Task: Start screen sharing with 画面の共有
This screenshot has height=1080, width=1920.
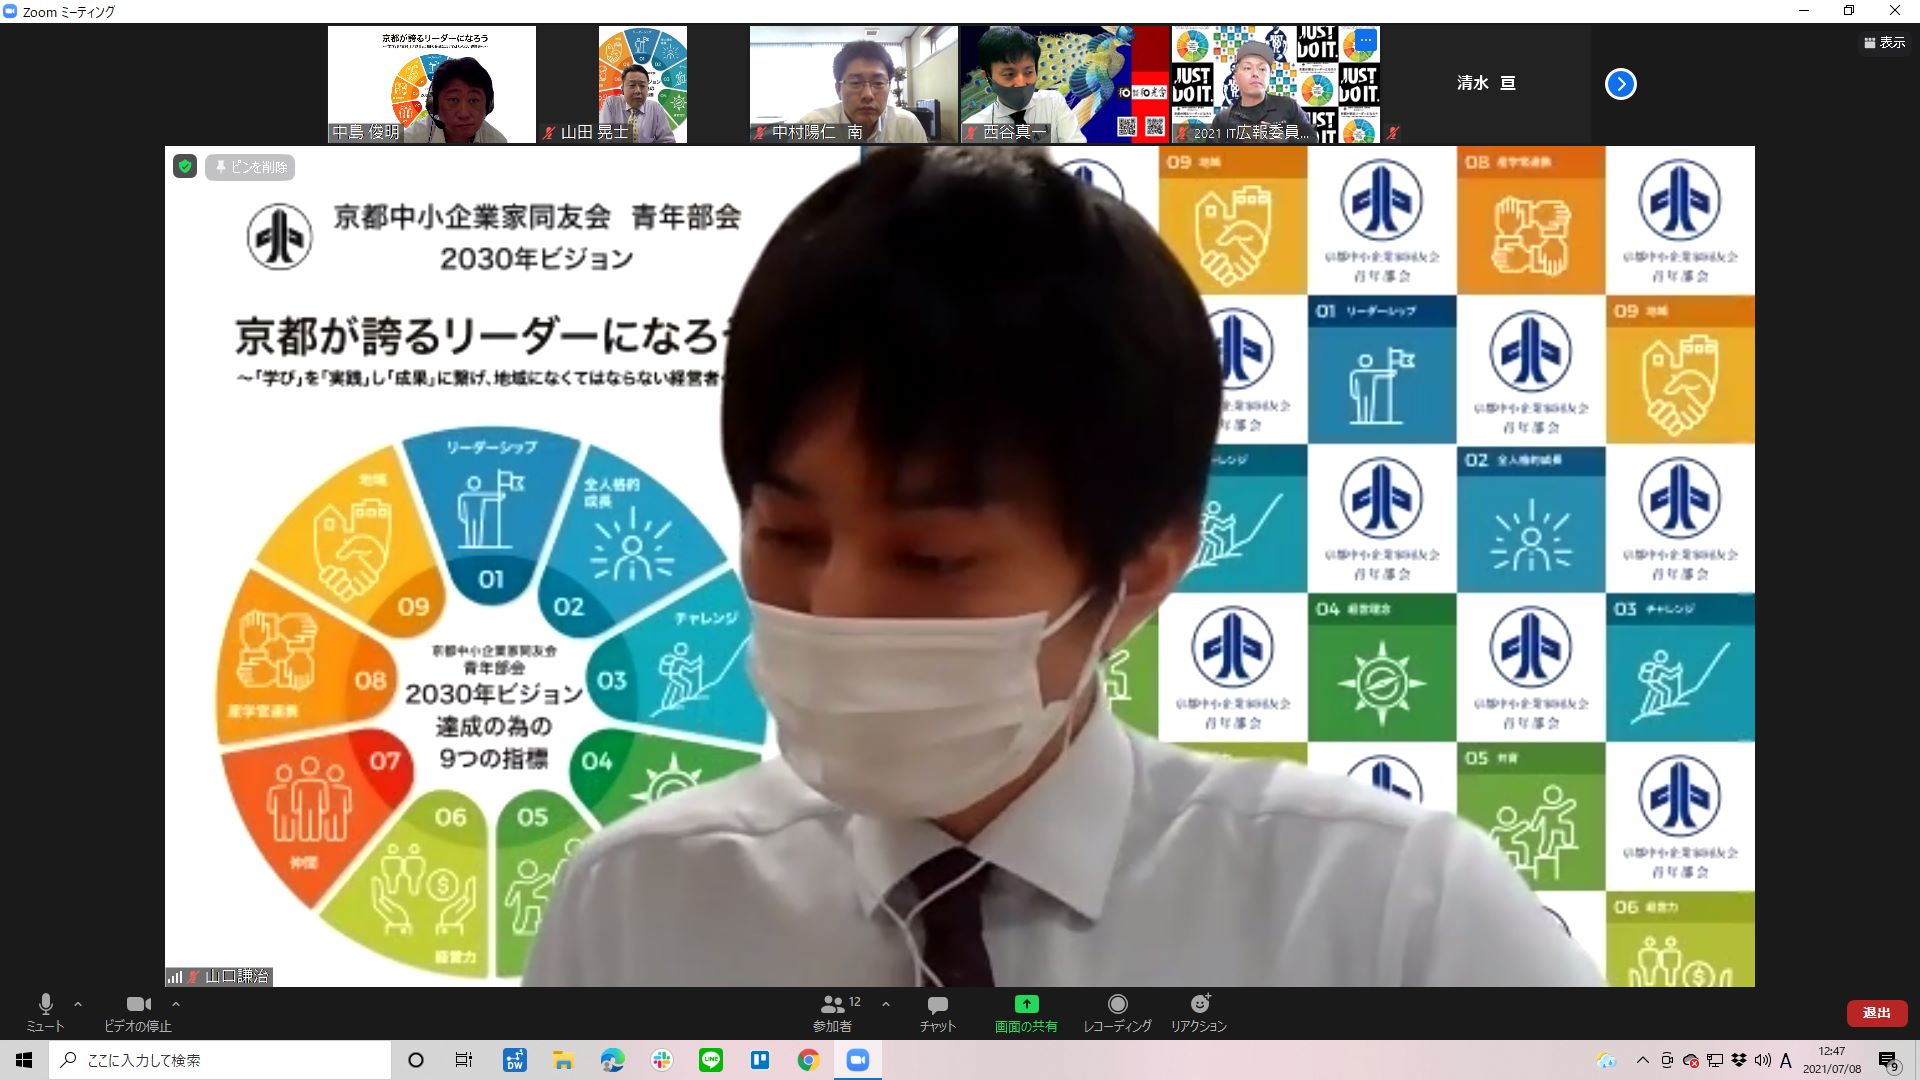Action: [1026, 1012]
